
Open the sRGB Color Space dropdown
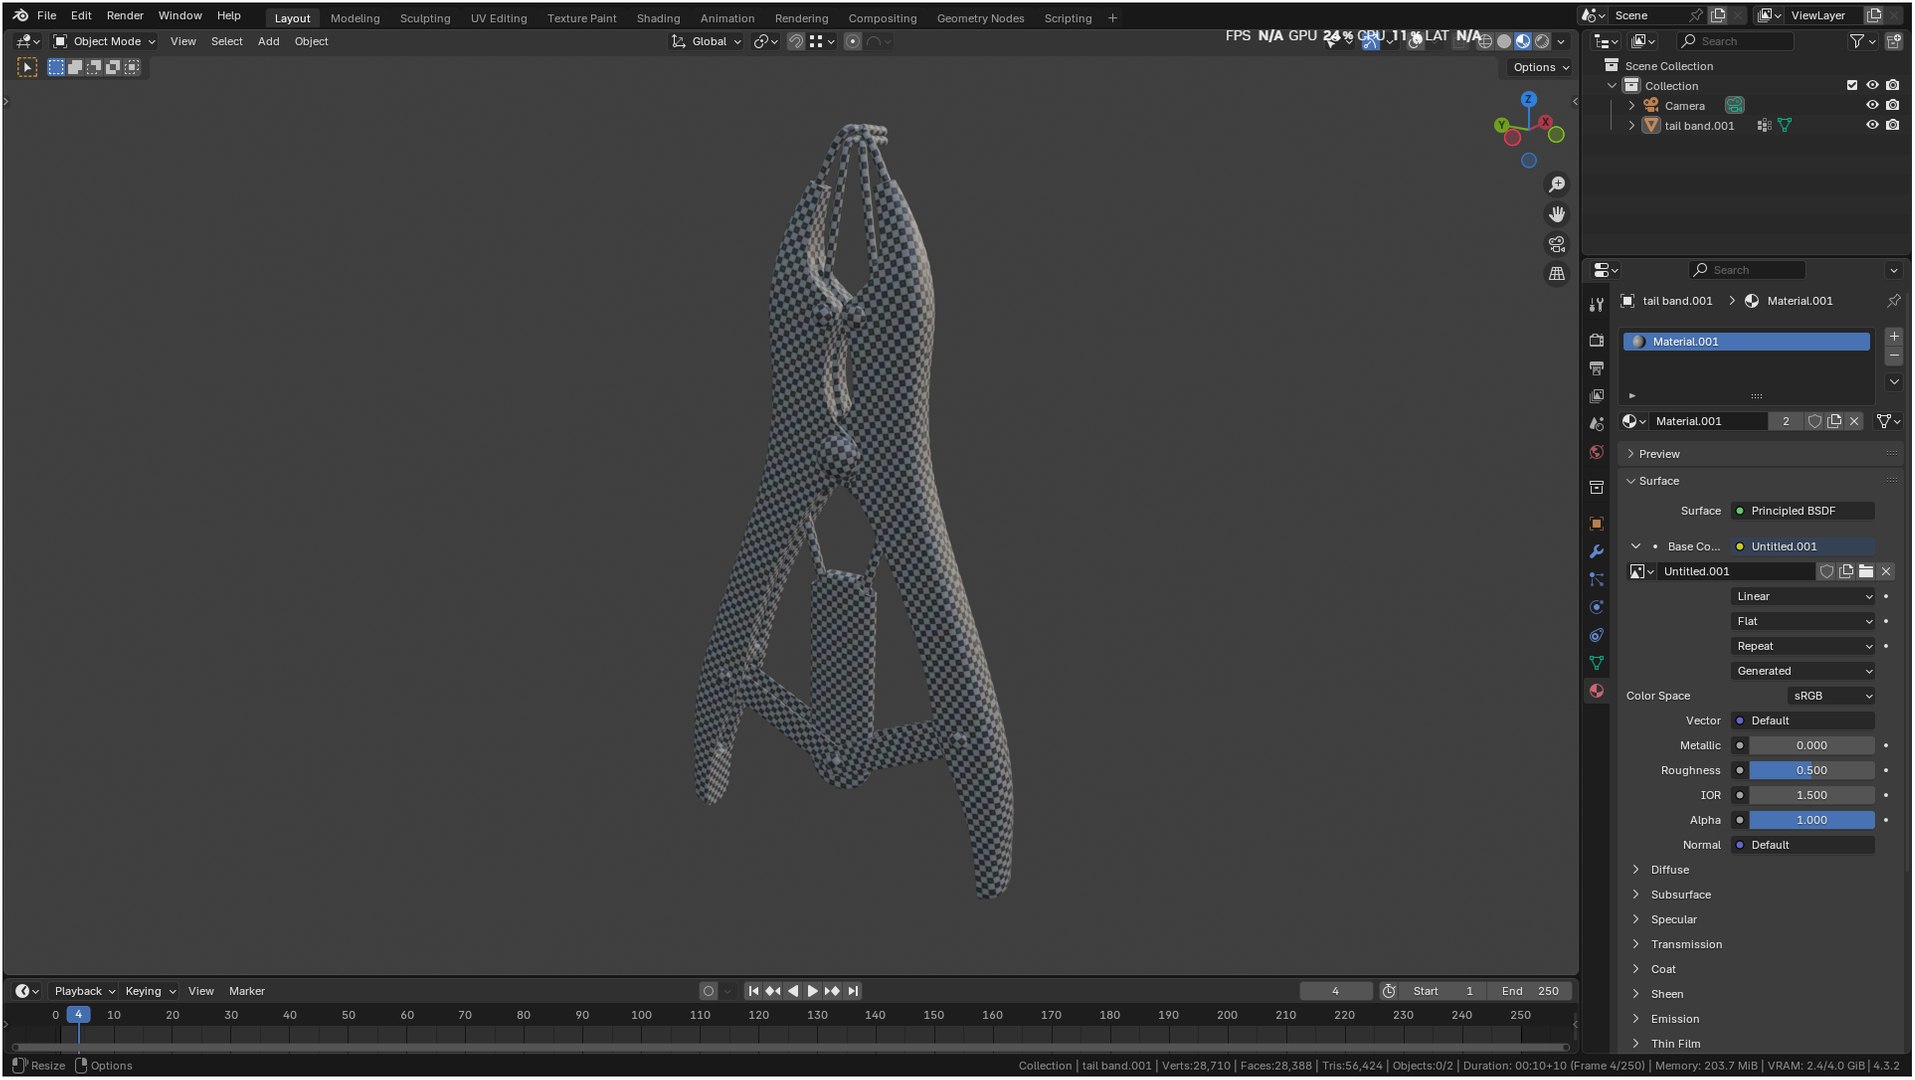pos(1831,696)
